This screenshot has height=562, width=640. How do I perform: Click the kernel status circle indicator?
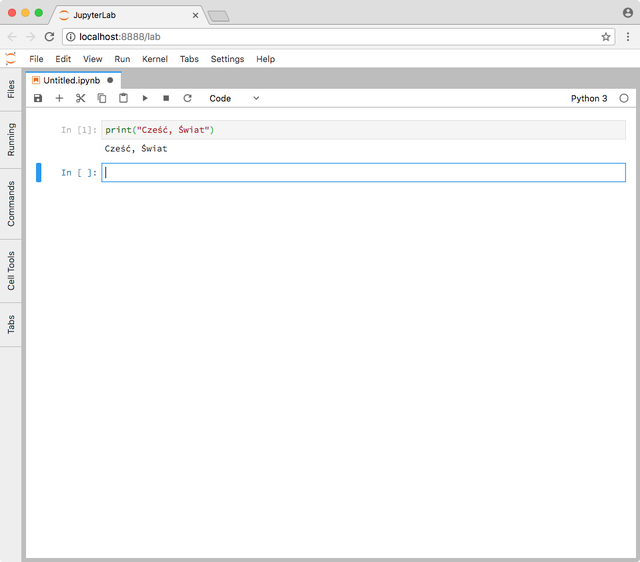(x=624, y=98)
